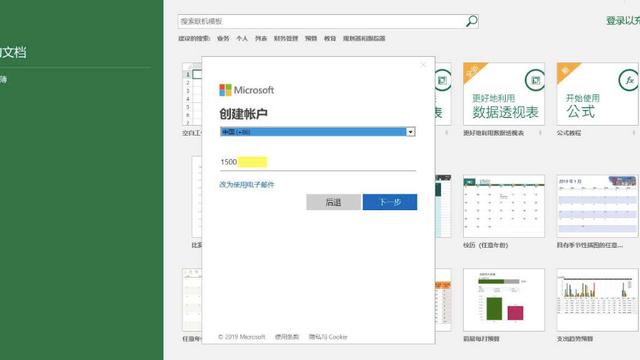Select the suggested search term 业务
The image size is (640, 360).
click(x=223, y=38)
